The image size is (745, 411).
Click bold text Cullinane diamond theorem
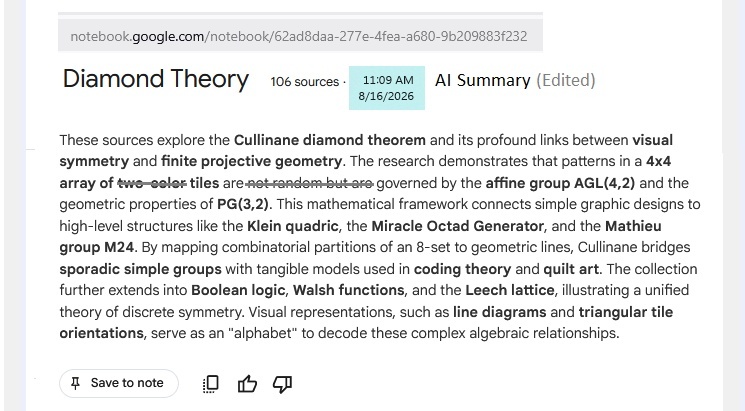pos(330,140)
